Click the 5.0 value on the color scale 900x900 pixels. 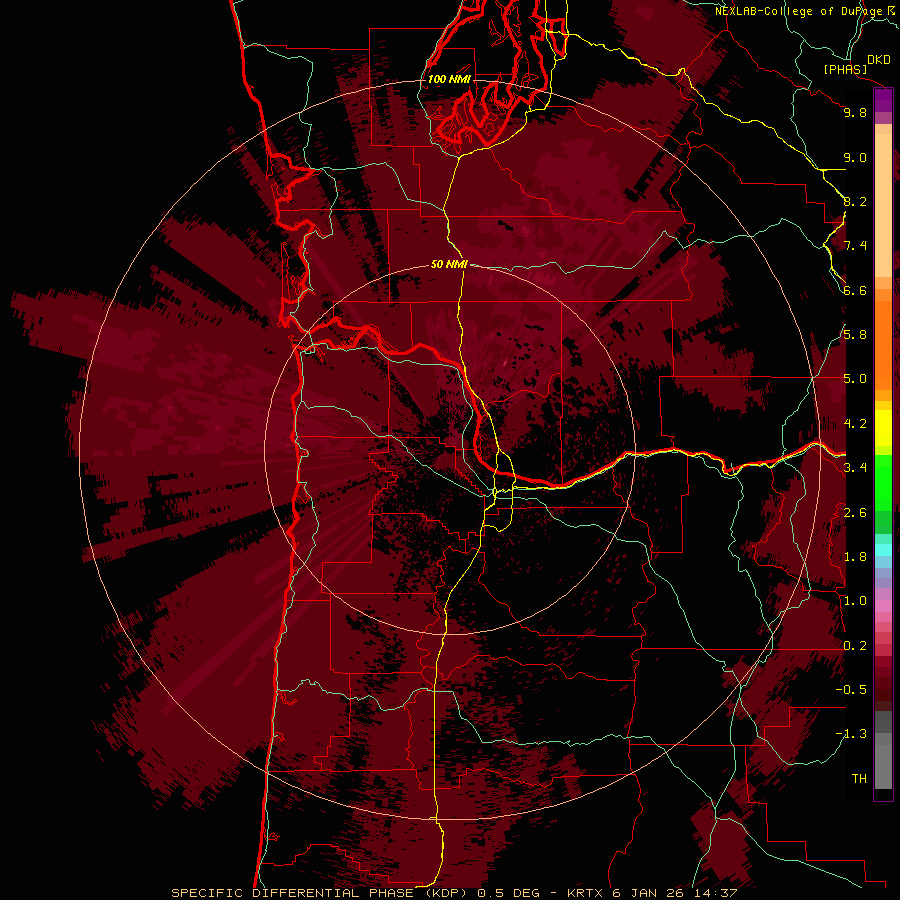tap(855, 379)
